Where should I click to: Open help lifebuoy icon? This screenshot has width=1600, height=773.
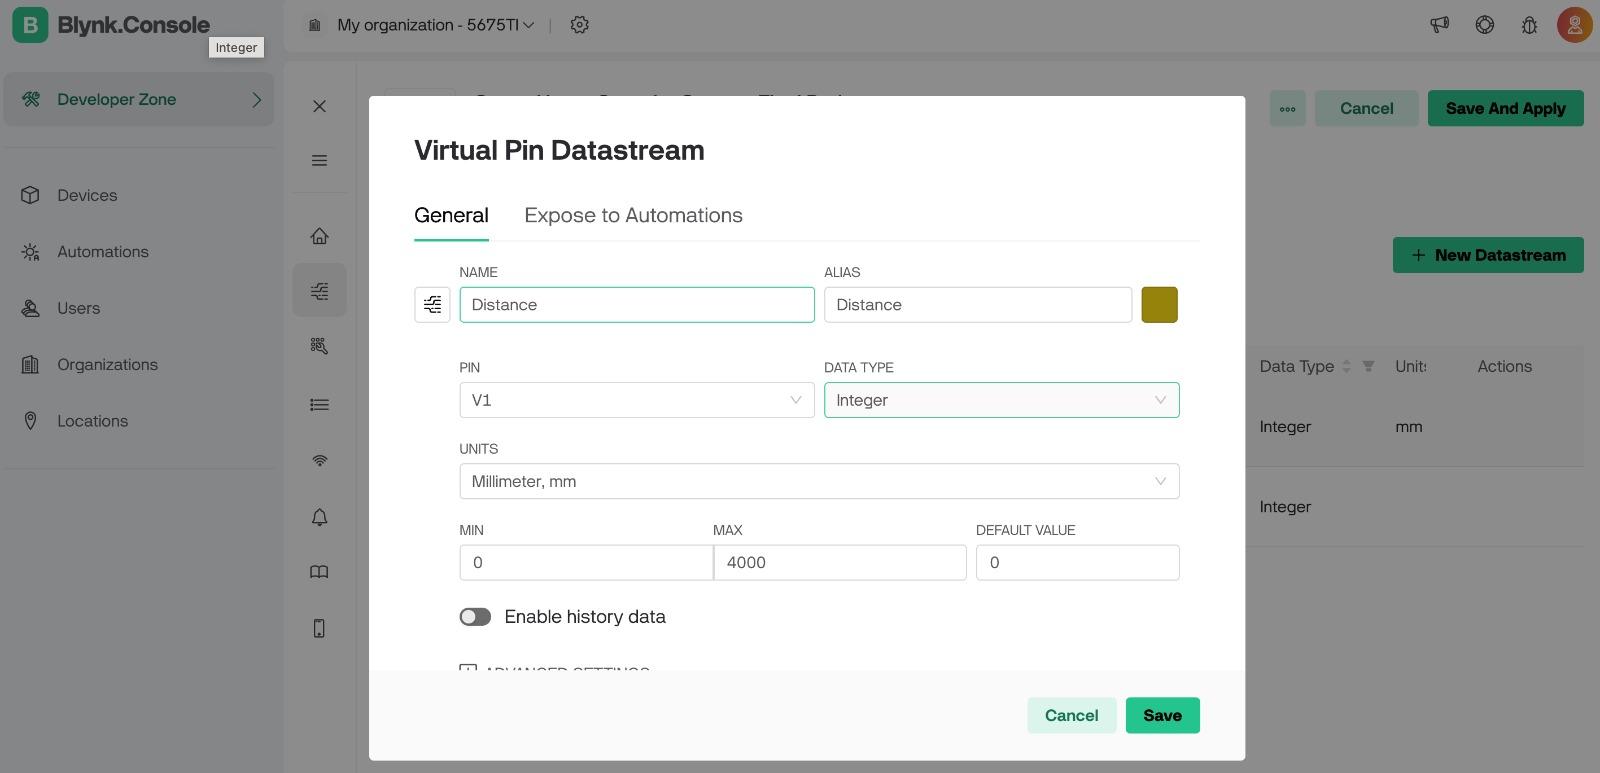coord(1485,25)
